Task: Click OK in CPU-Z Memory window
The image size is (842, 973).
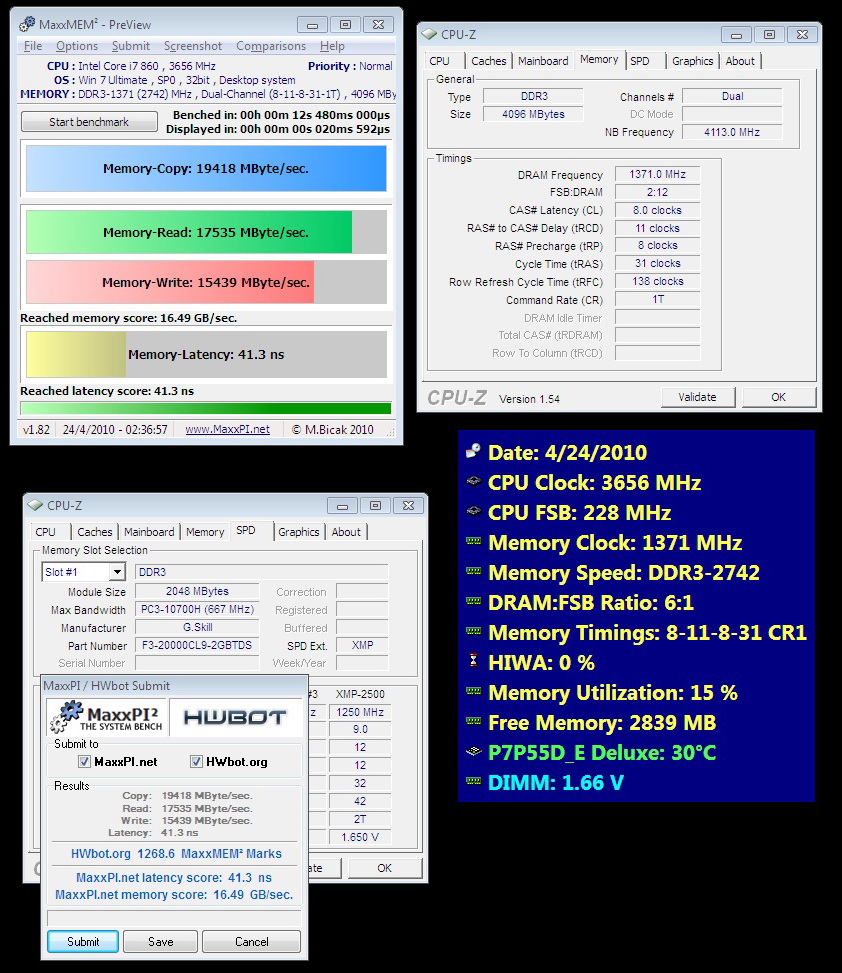Action: tap(779, 397)
